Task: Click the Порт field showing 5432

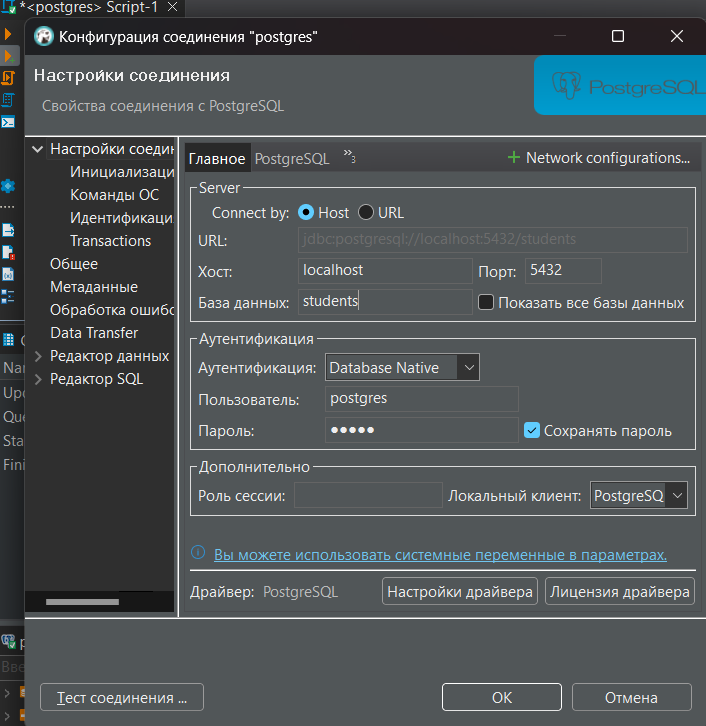Action: tap(563, 271)
